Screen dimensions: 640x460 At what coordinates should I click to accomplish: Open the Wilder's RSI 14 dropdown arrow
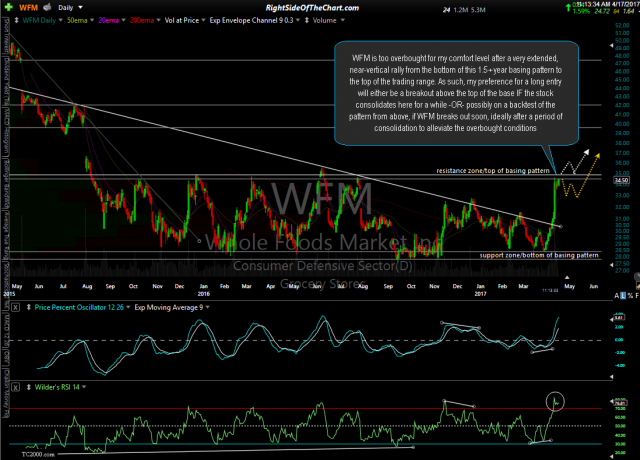[x=84, y=387]
